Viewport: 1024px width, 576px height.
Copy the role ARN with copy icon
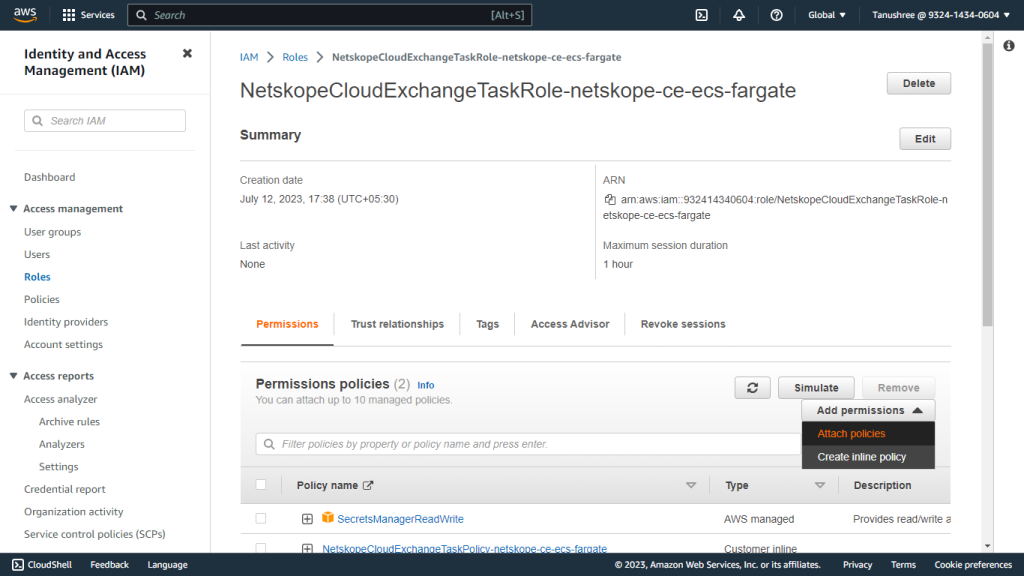point(610,200)
